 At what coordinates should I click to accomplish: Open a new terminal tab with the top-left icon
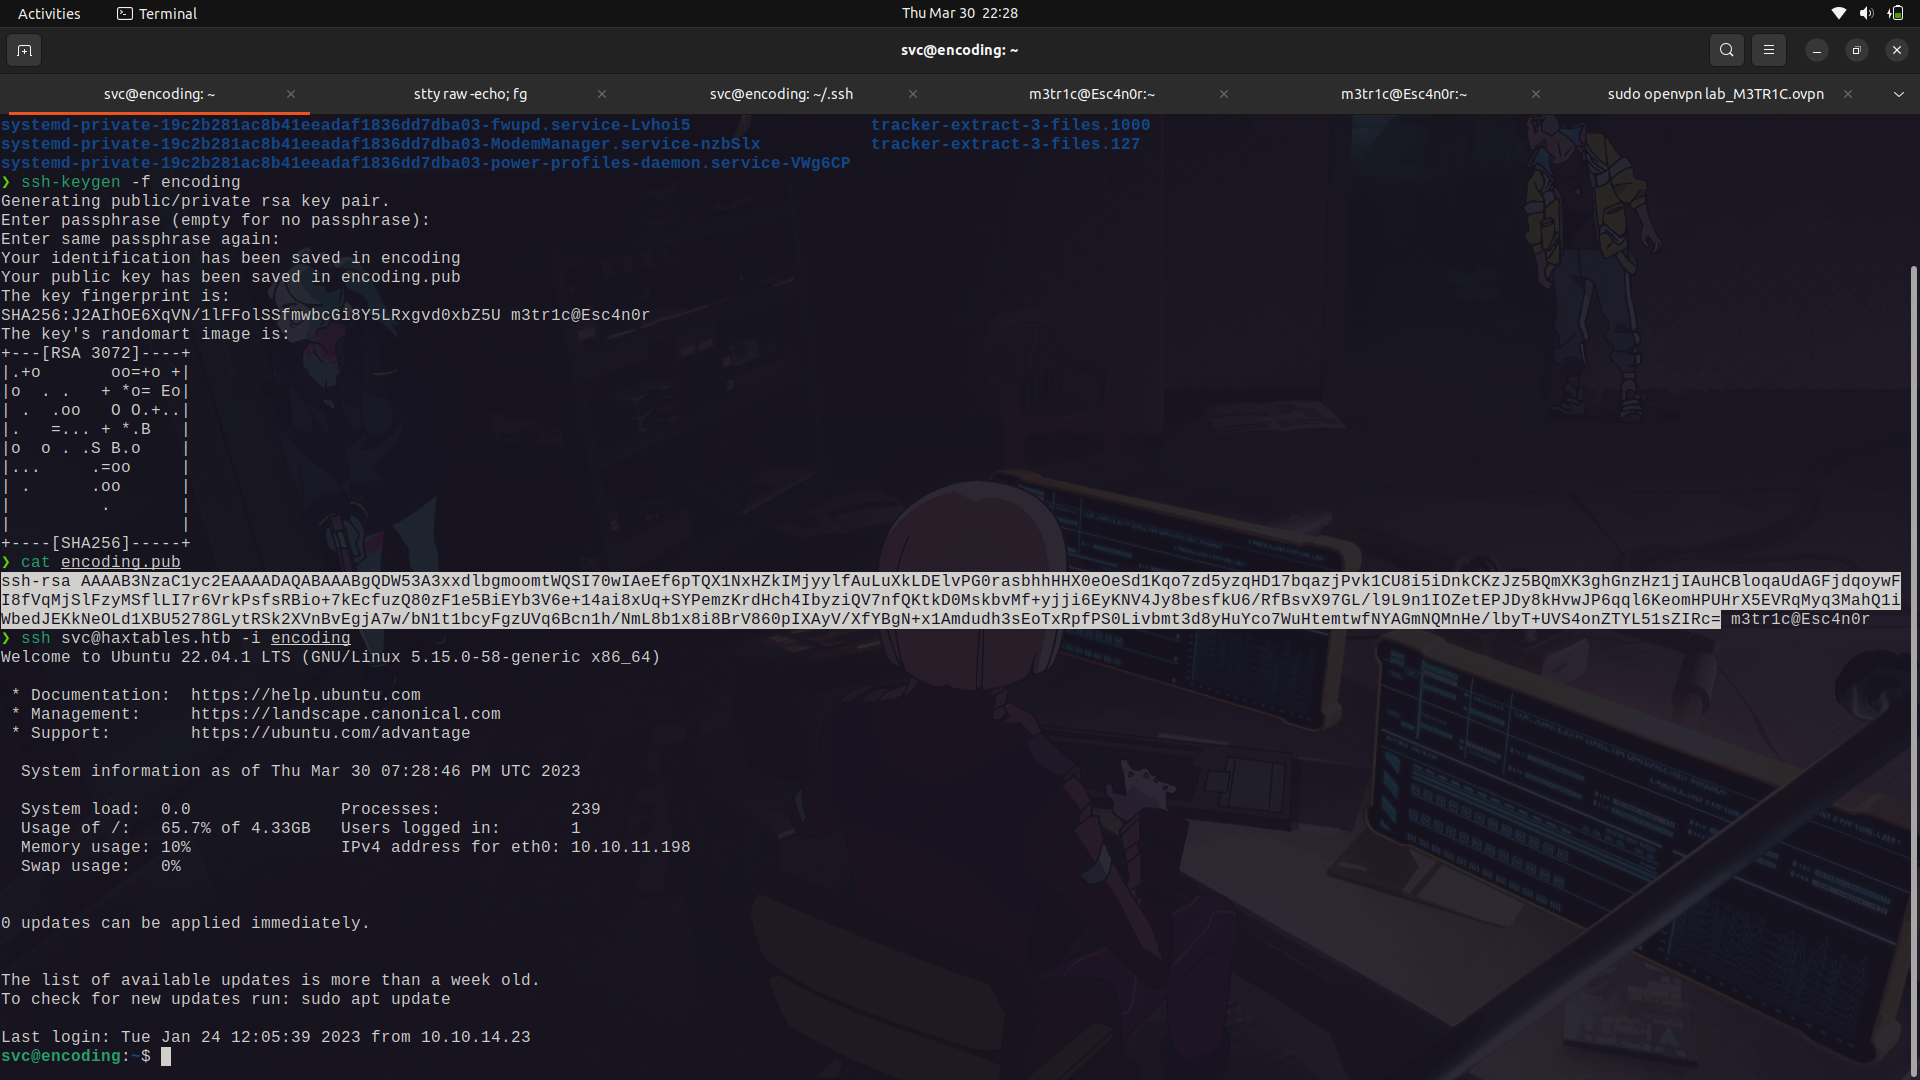click(23, 49)
